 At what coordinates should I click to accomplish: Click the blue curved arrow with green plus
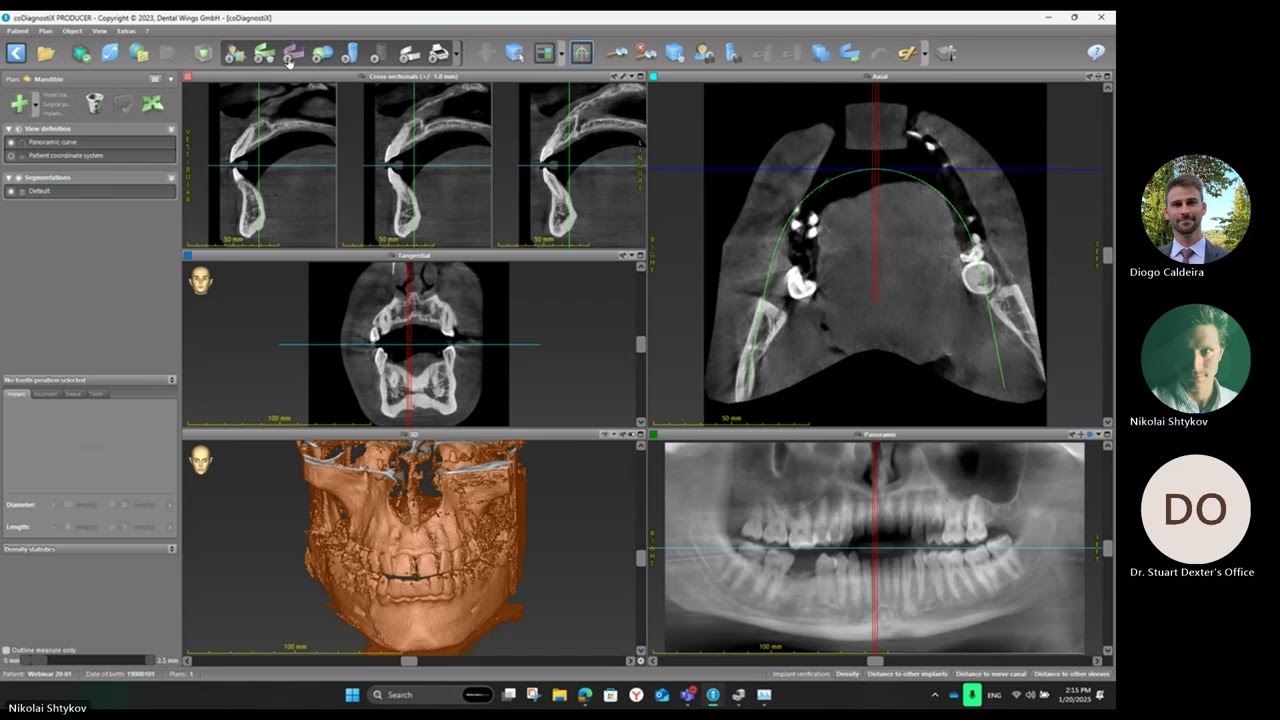[x=849, y=53]
